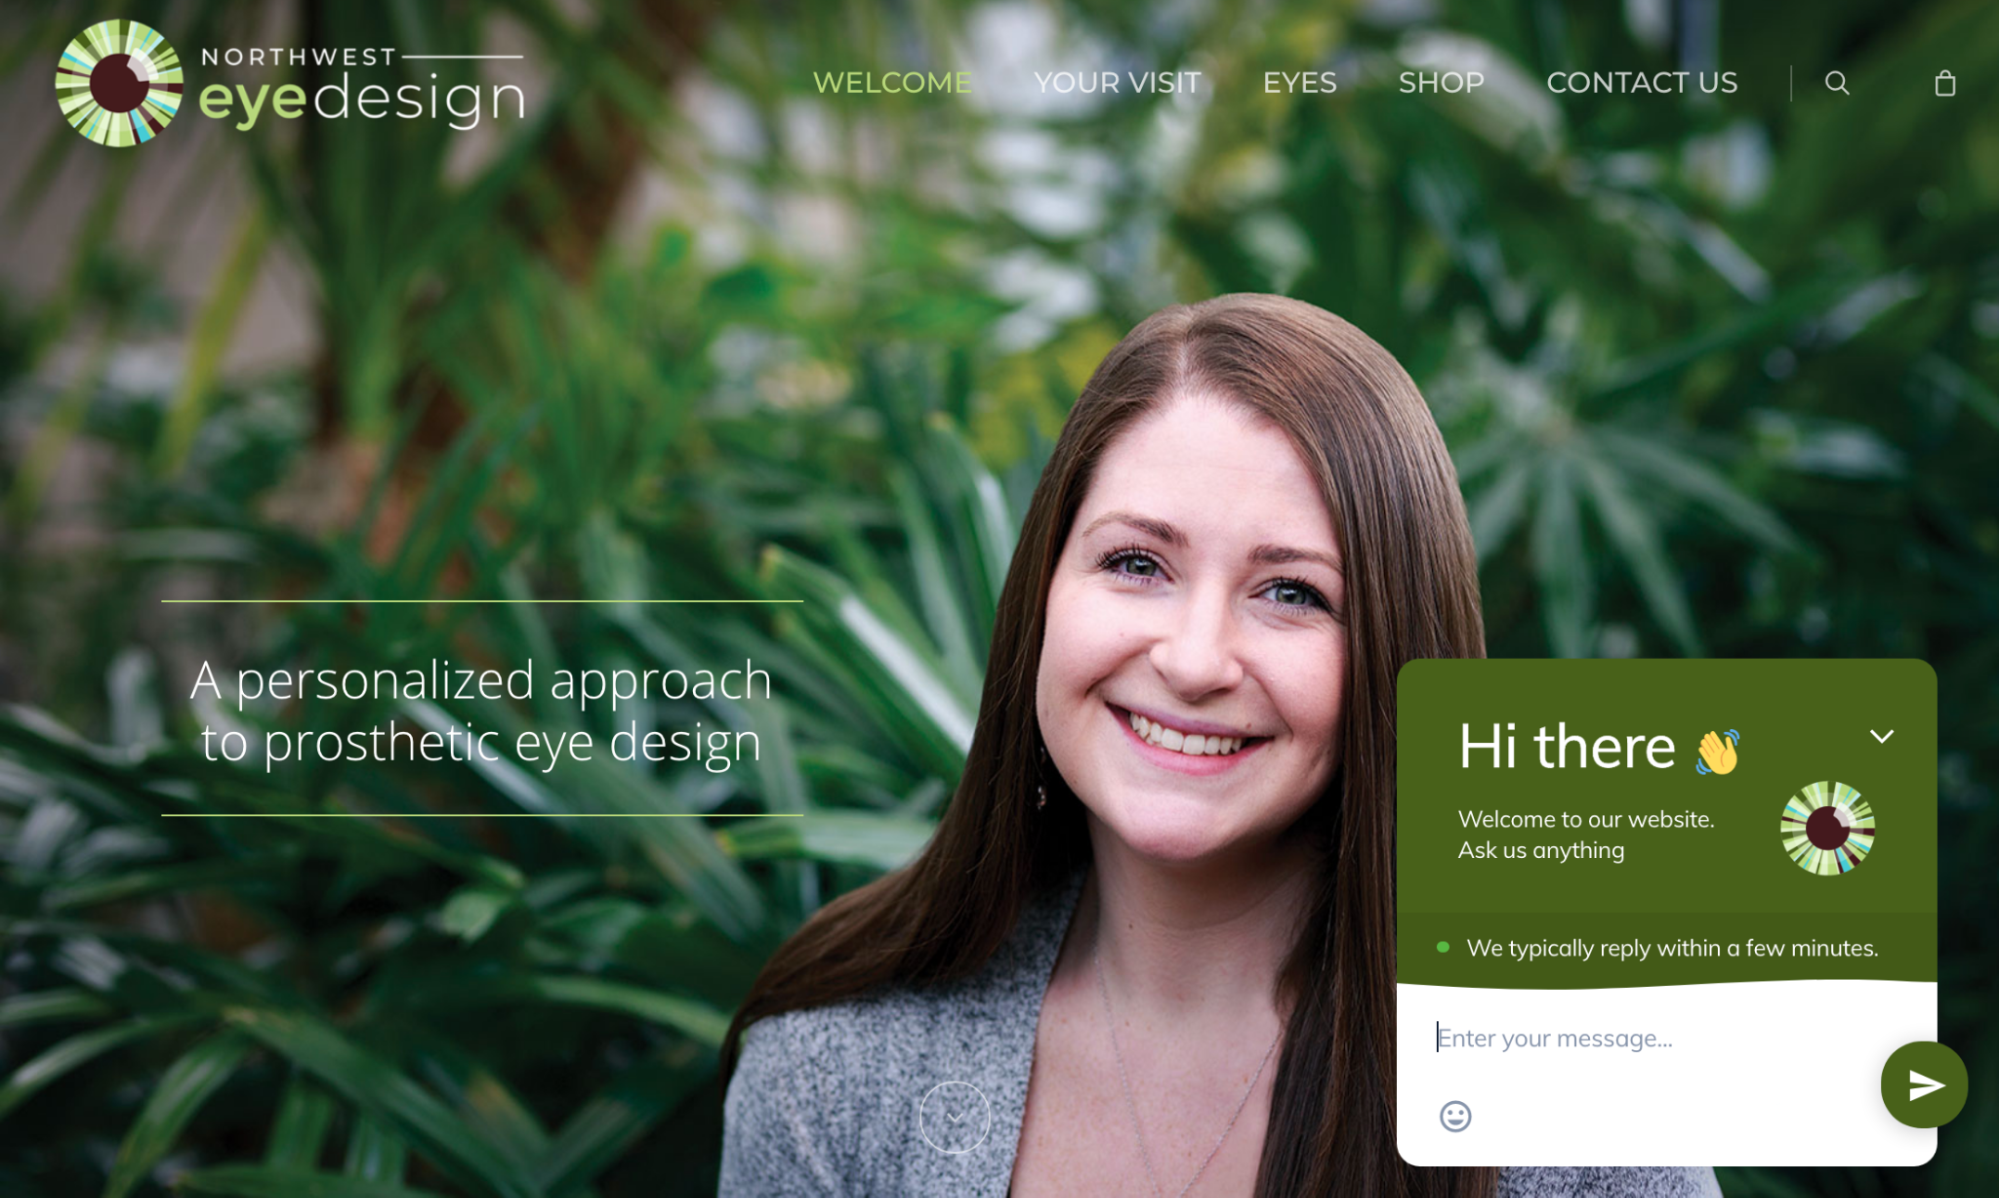The image size is (1999, 1198).
Task: Open the search icon
Action: pos(1836,83)
